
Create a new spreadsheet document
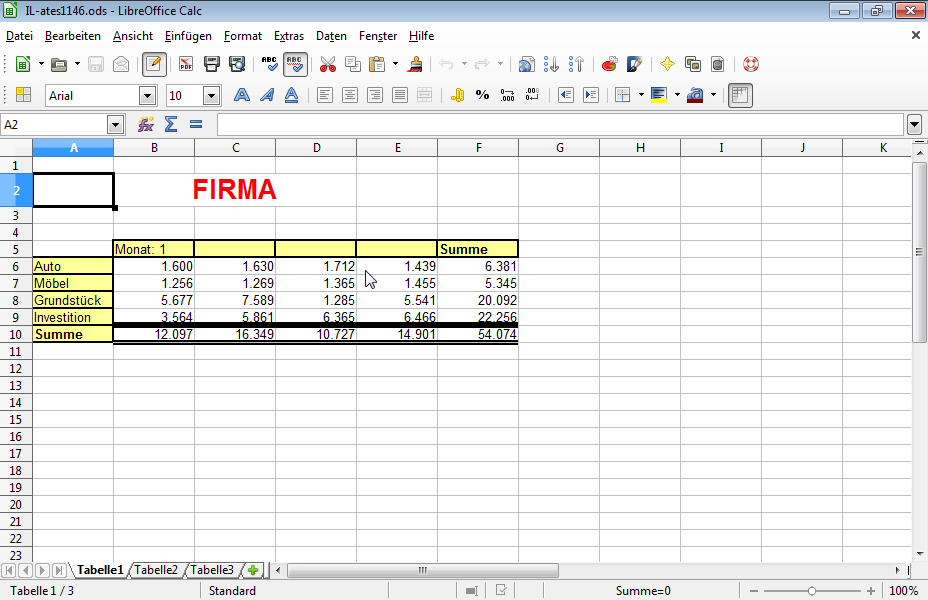point(22,64)
